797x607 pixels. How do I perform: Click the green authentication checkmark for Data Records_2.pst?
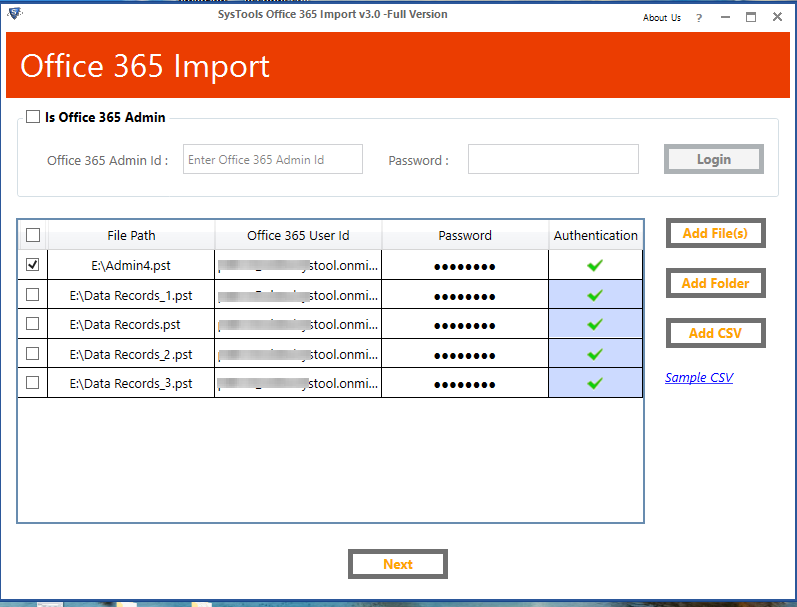(595, 354)
